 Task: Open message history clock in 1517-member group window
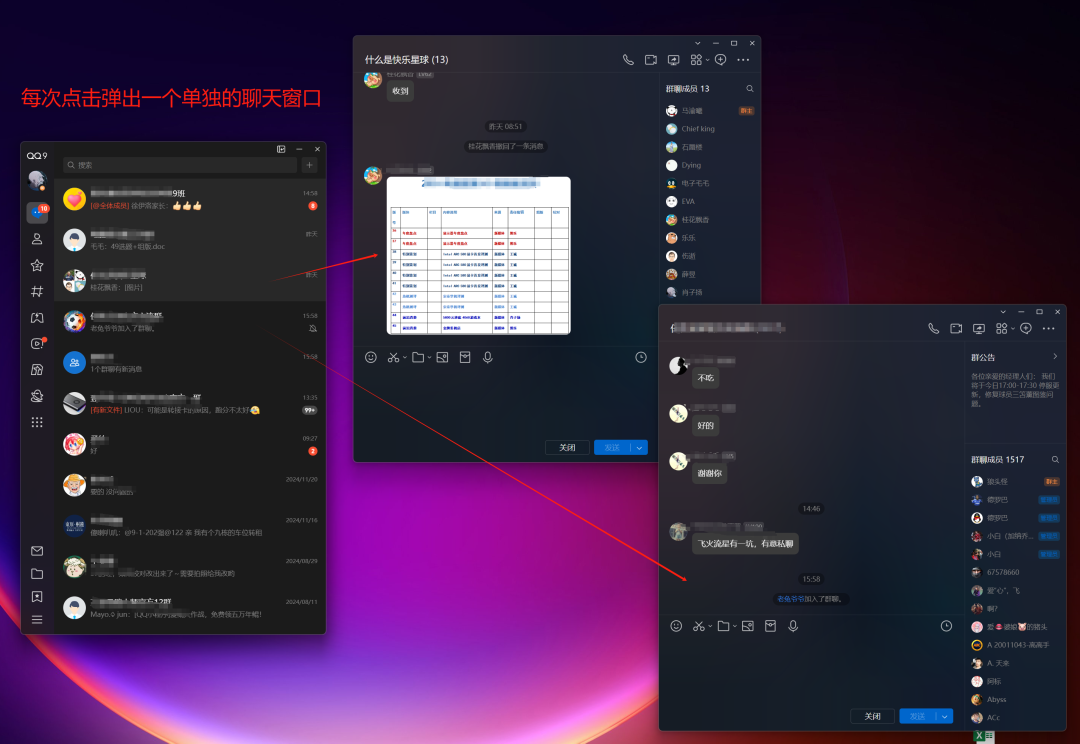click(x=946, y=626)
